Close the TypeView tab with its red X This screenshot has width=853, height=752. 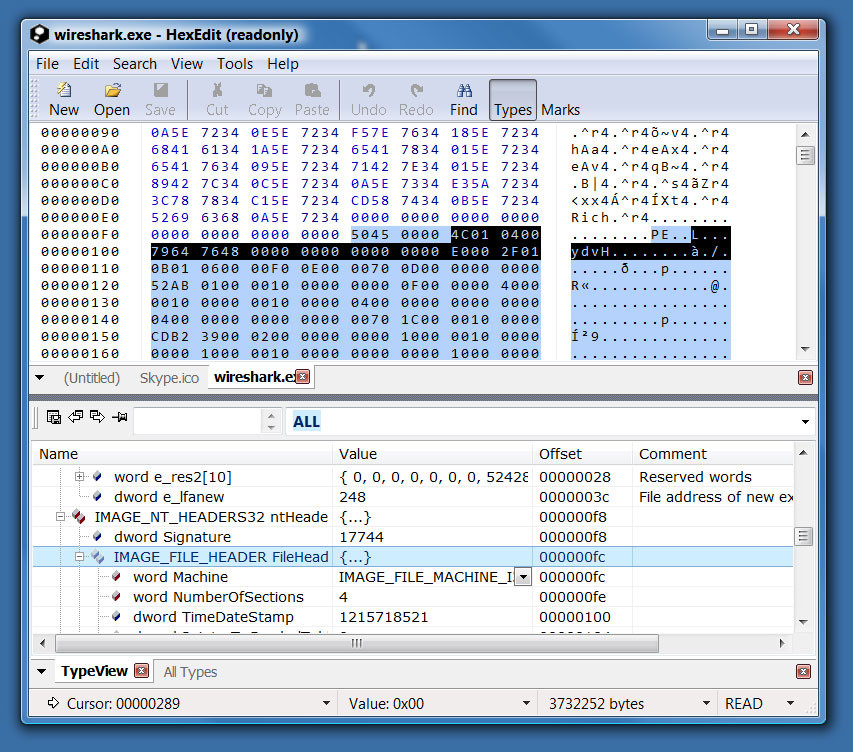click(x=141, y=670)
